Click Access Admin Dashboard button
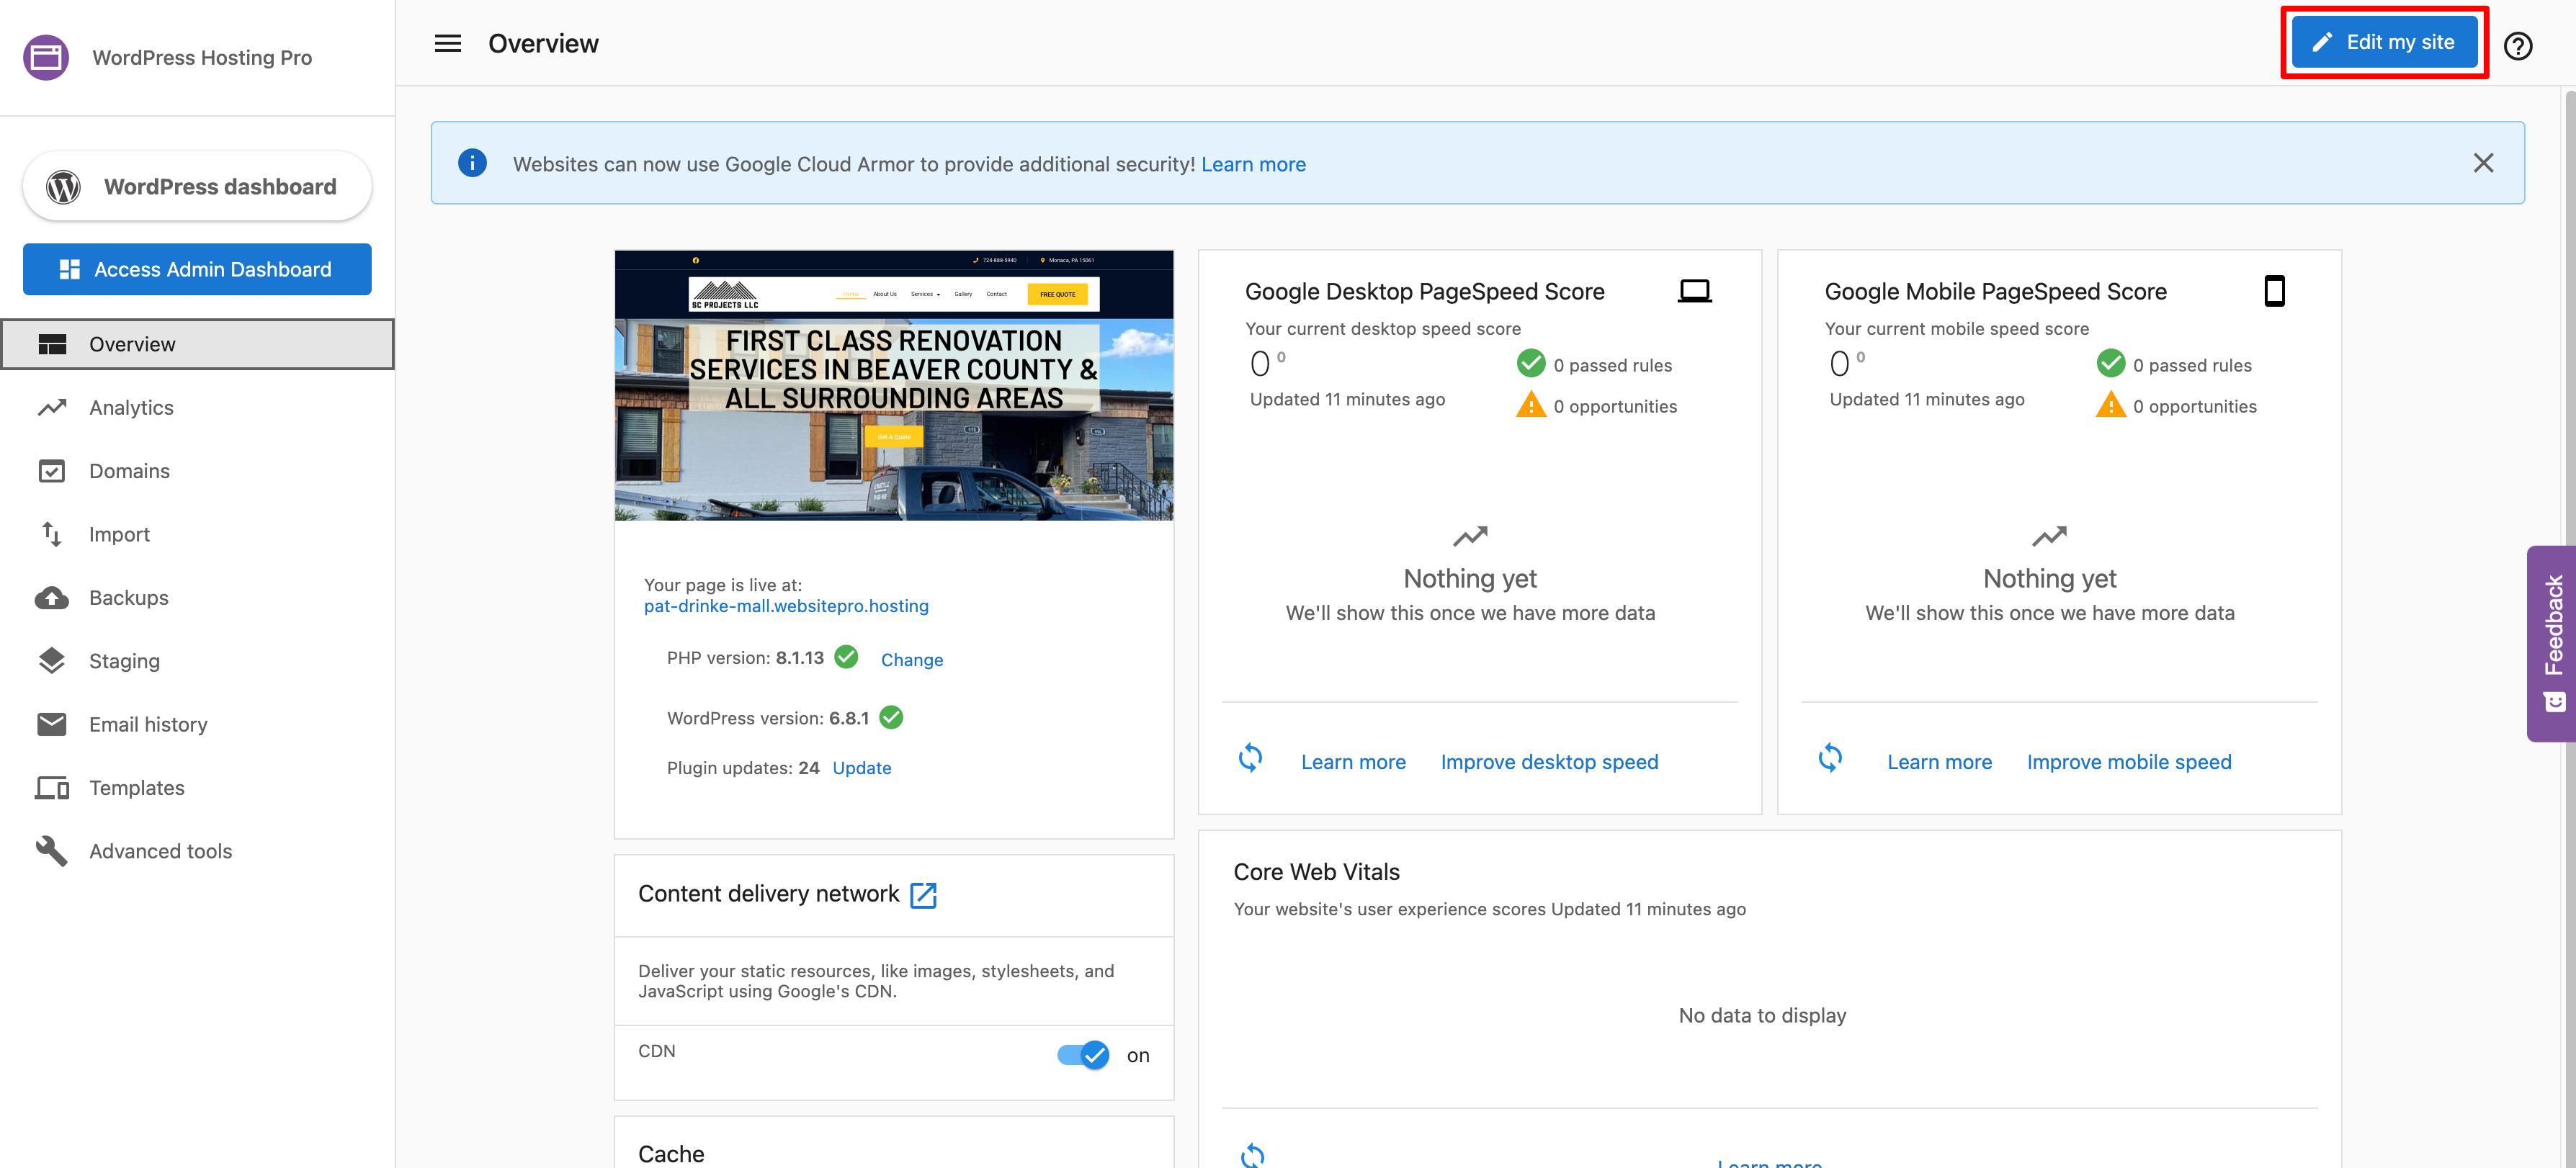 point(197,269)
